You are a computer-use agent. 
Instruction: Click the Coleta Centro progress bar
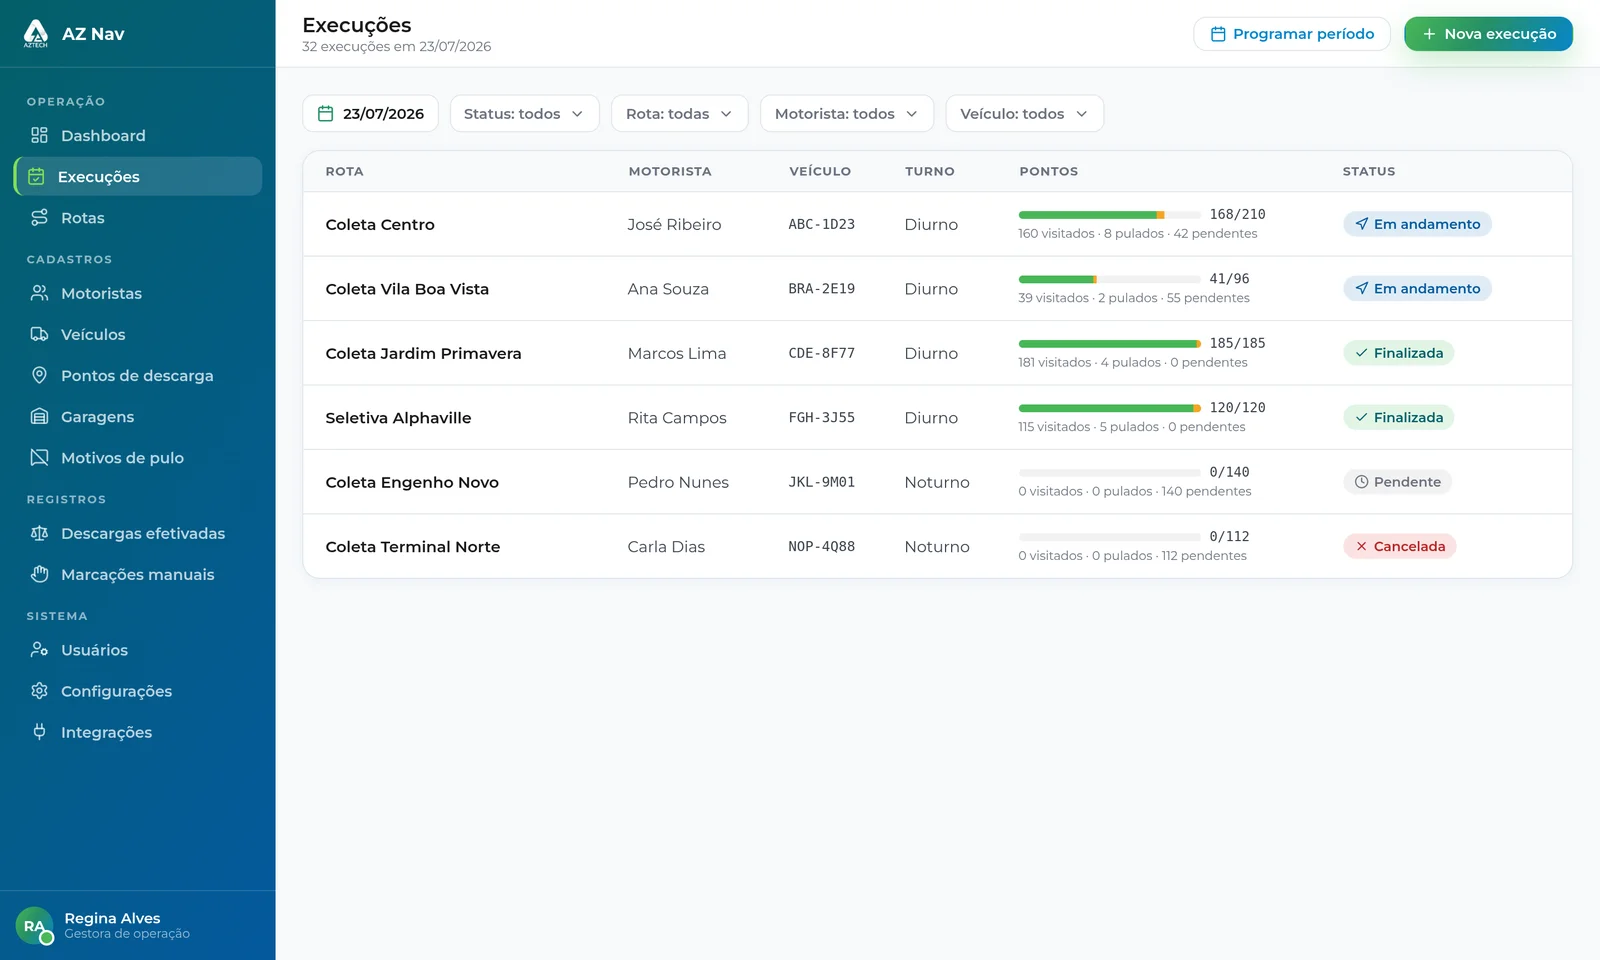1110,215
